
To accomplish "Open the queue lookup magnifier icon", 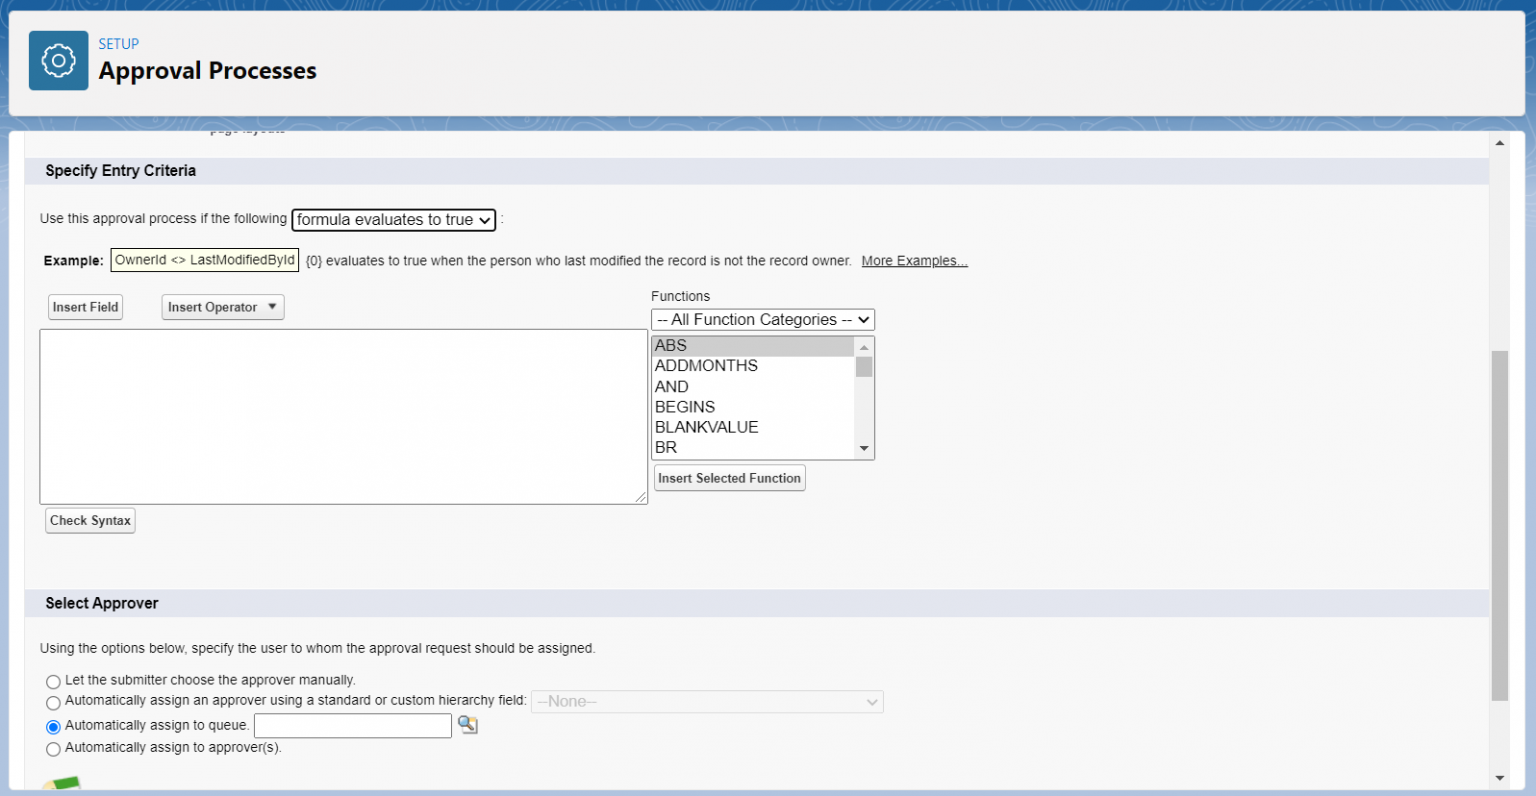I will point(467,725).
